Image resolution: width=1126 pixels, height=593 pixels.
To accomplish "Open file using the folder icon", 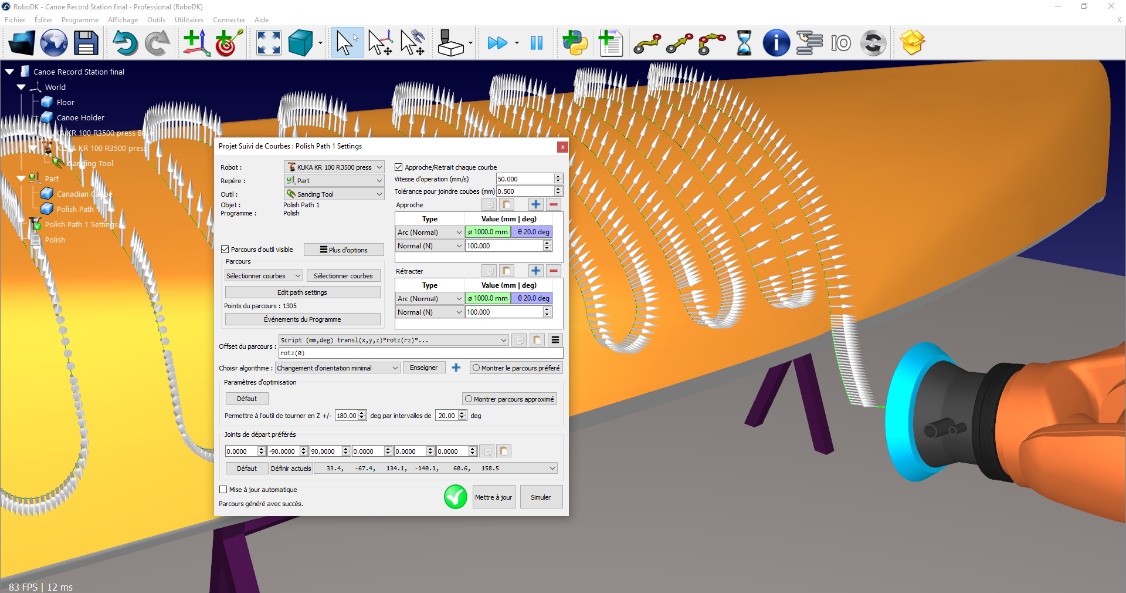I will click(x=21, y=43).
